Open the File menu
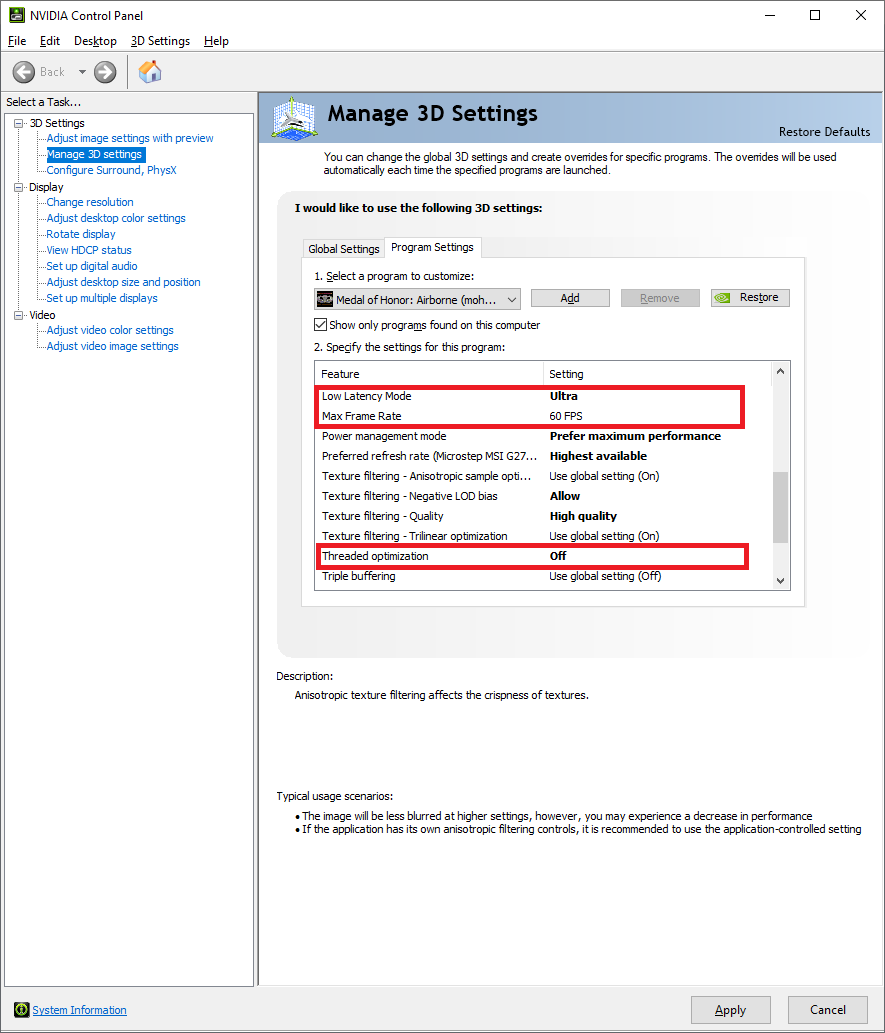 click(17, 41)
